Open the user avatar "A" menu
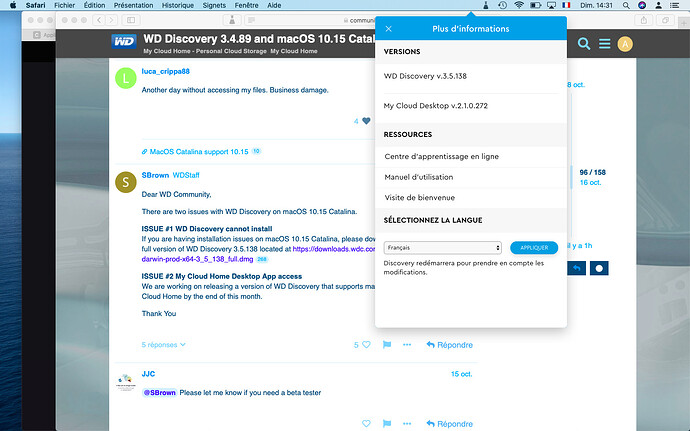 click(x=625, y=44)
